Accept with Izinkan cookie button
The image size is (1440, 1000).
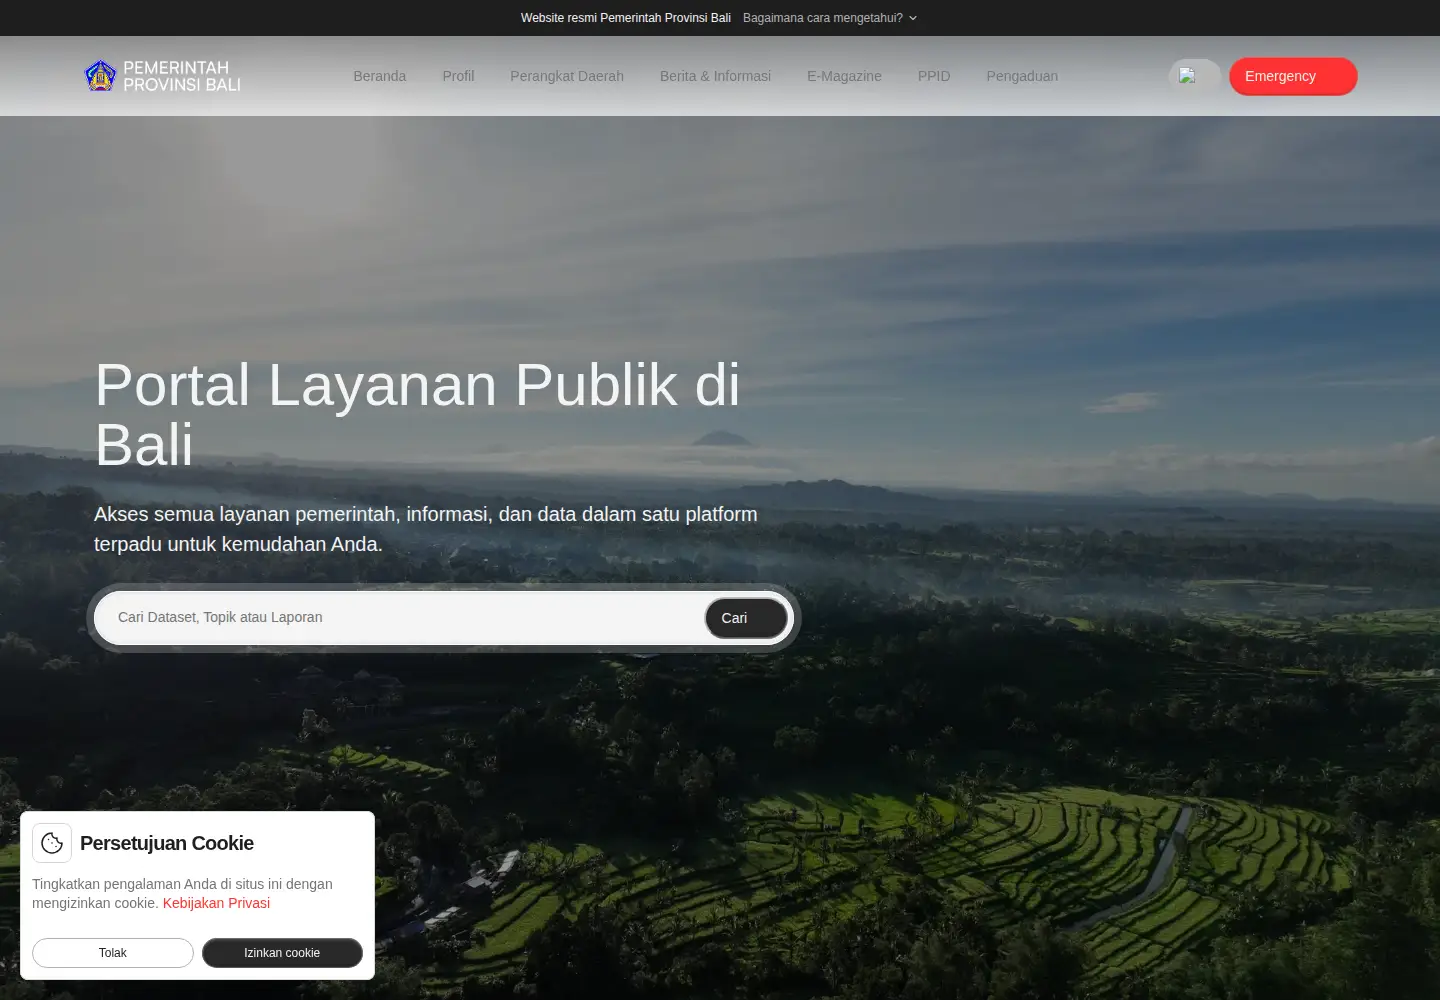[282, 953]
